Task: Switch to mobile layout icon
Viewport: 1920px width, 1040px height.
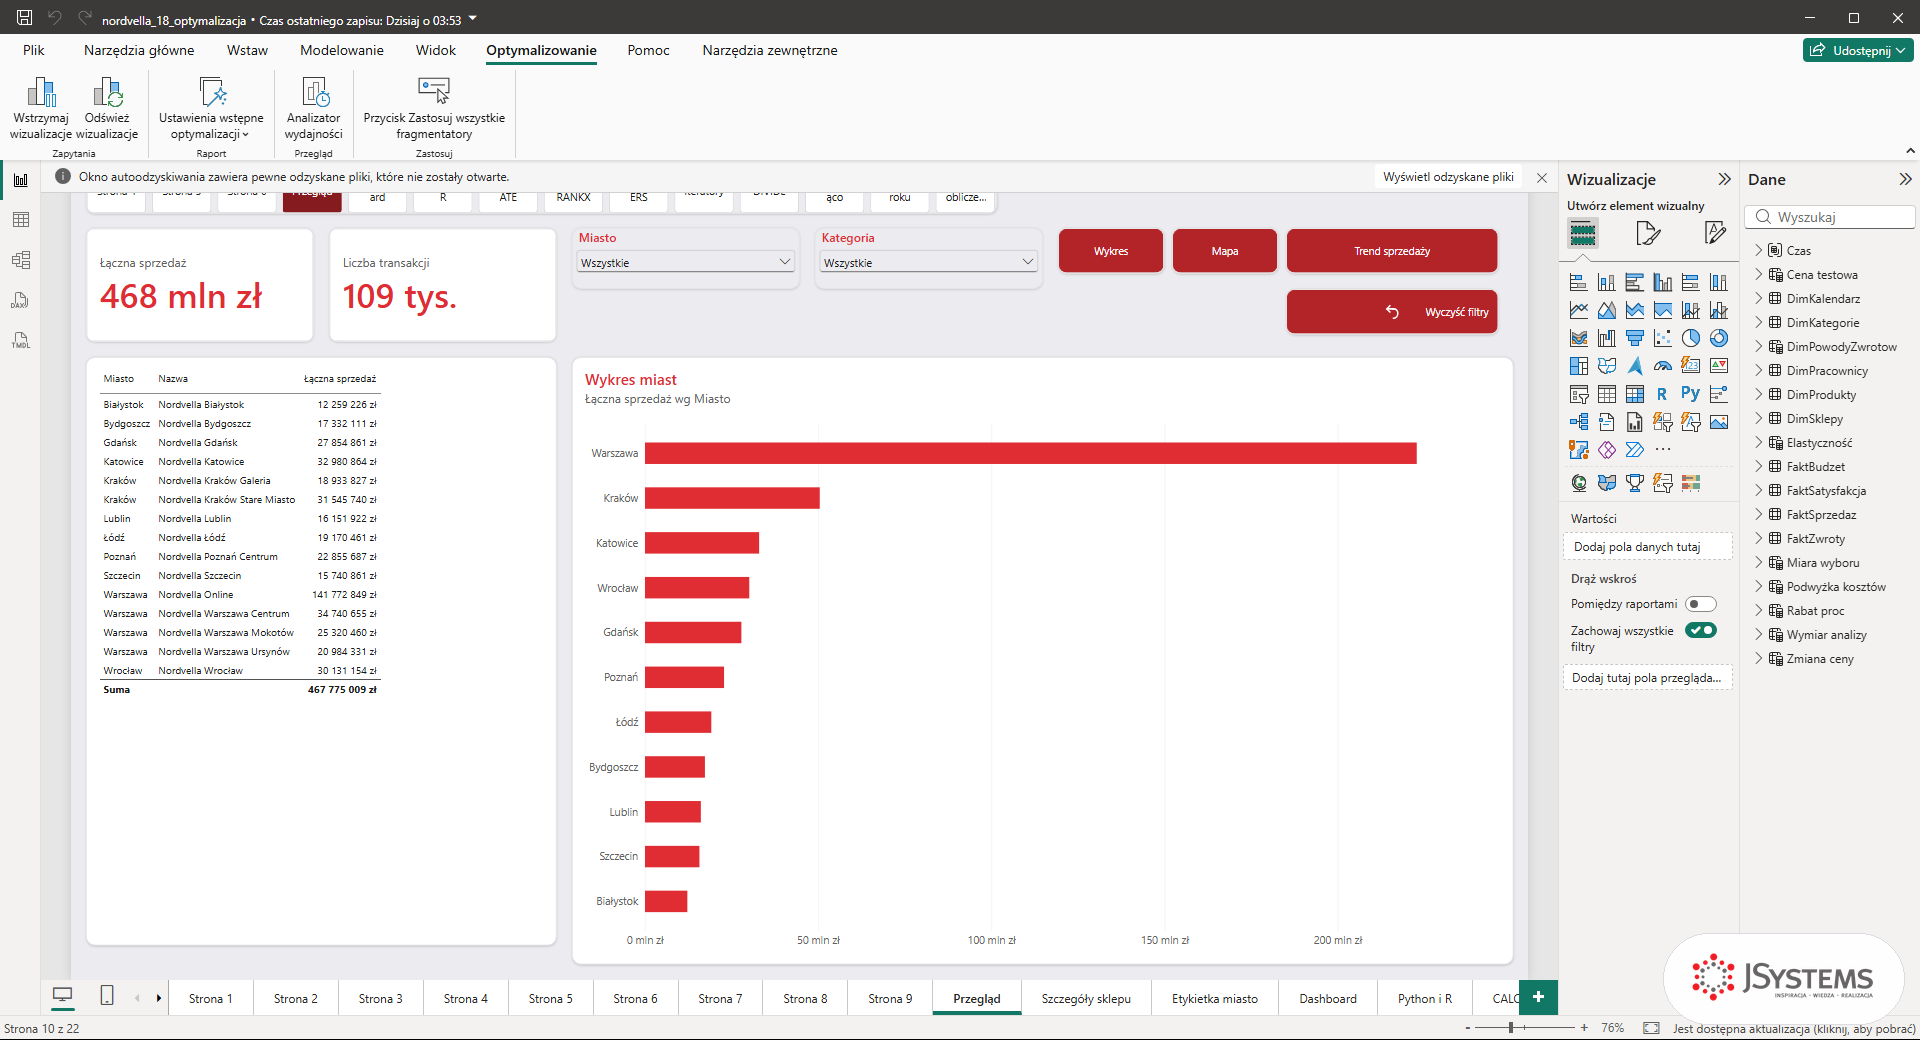Action: (x=107, y=995)
